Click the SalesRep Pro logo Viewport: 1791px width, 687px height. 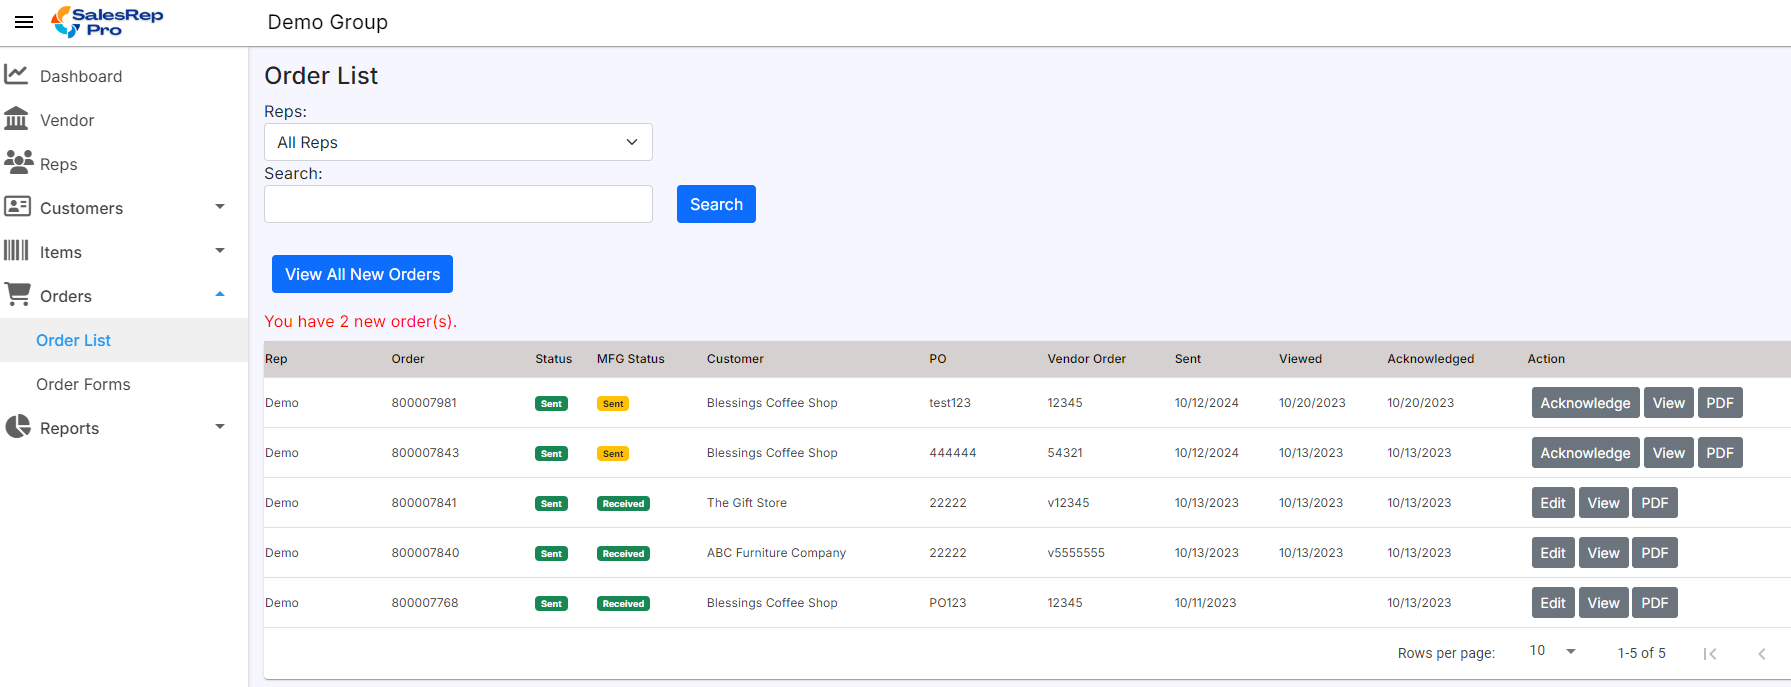[x=107, y=21]
